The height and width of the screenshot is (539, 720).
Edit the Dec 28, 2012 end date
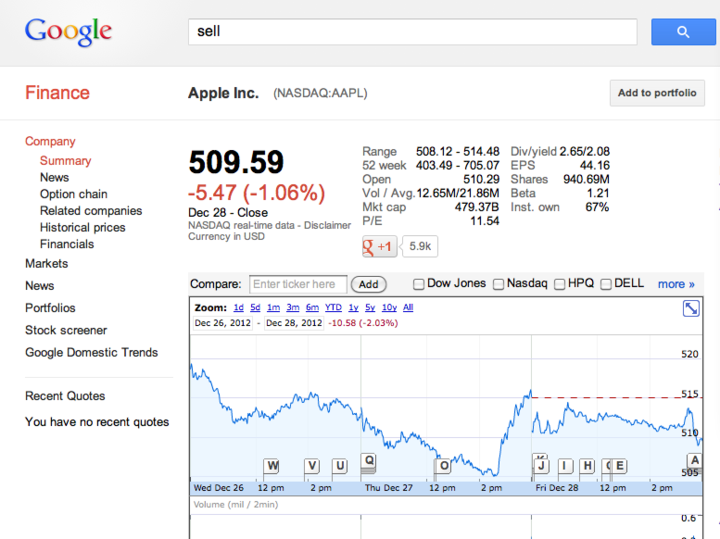coord(294,323)
